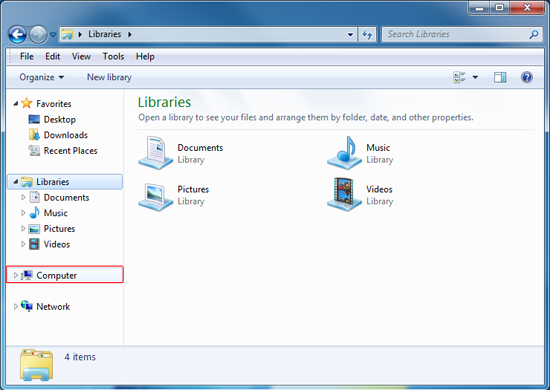Click the Network globe icon in the sidebar
The width and height of the screenshot is (550, 390).
(x=27, y=306)
